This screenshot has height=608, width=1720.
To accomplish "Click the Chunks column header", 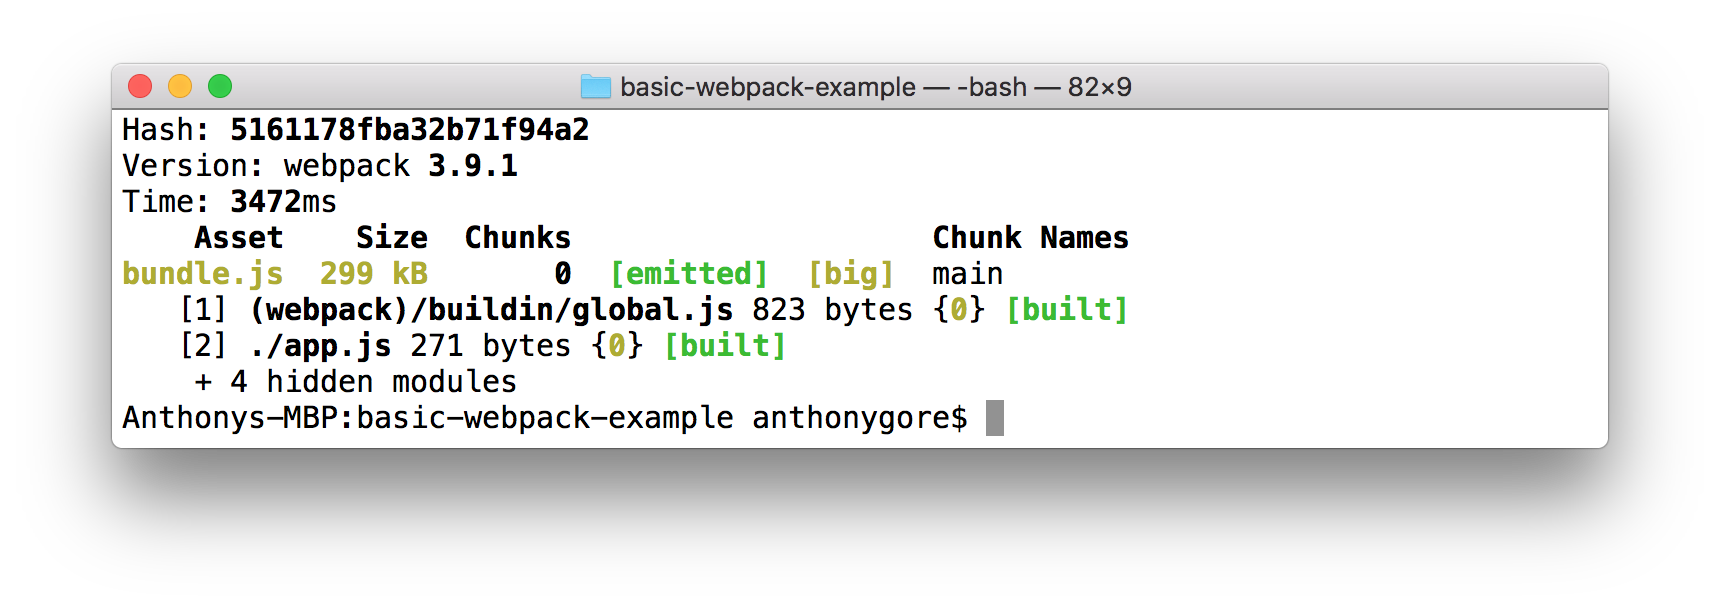I will pyautogui.click(x=517, y=238).
